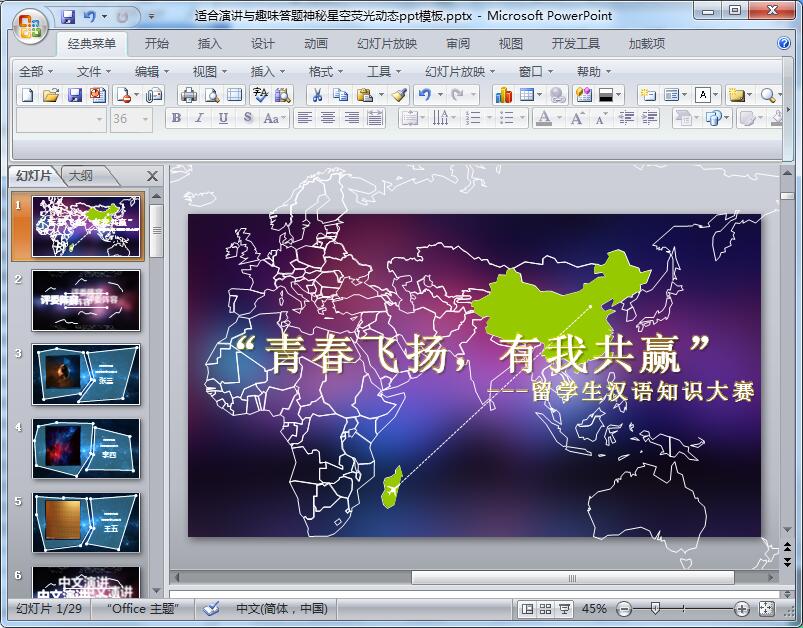Switch to Slide Sorter view
This screenshot has width=803, height=628.
545,609
